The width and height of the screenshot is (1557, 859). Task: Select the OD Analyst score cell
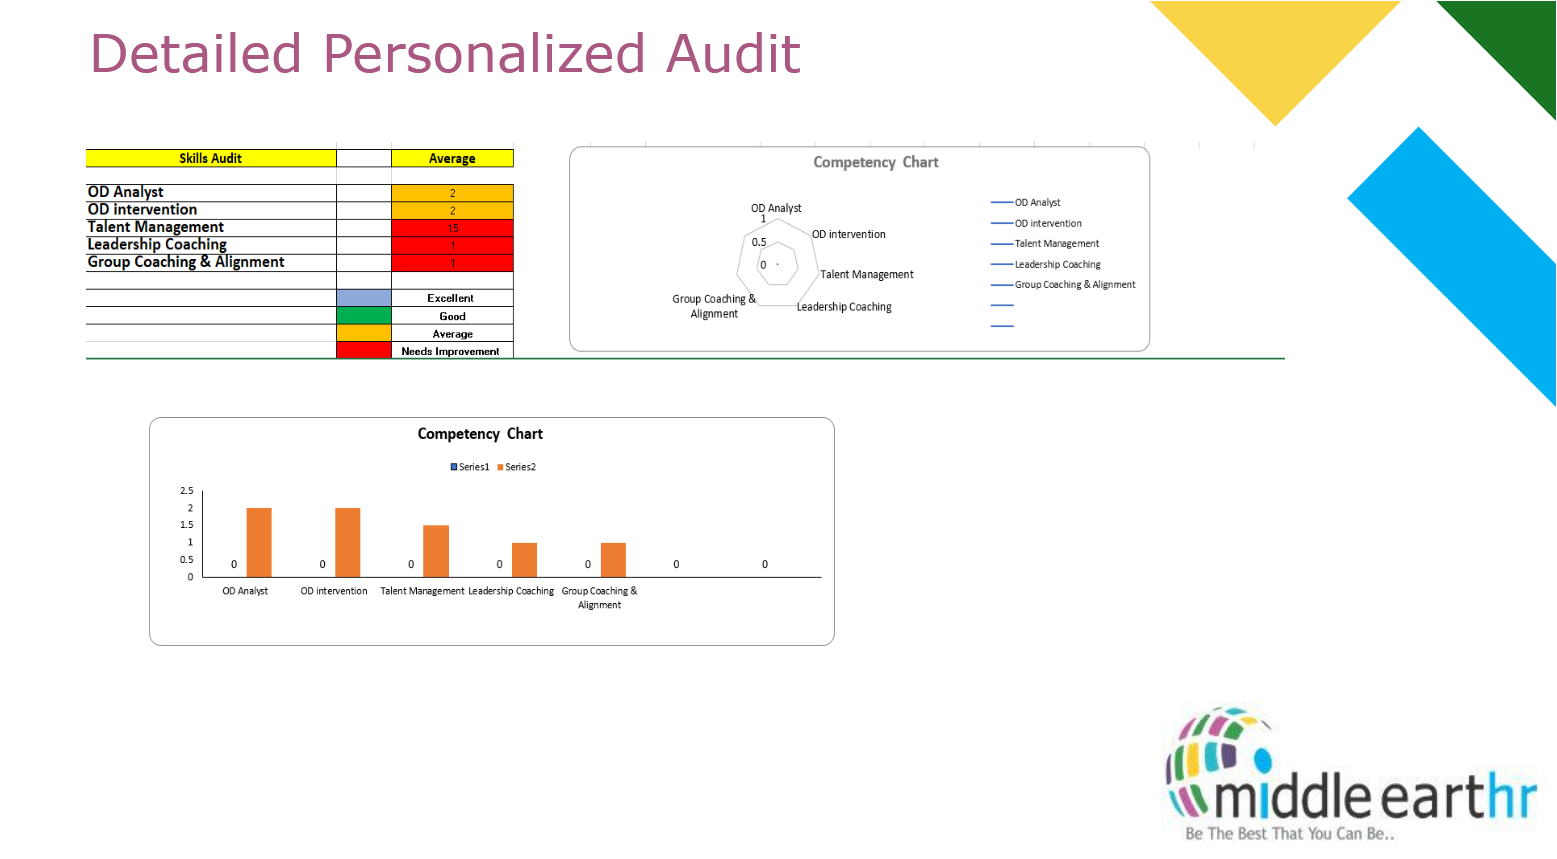click(452, 193)
